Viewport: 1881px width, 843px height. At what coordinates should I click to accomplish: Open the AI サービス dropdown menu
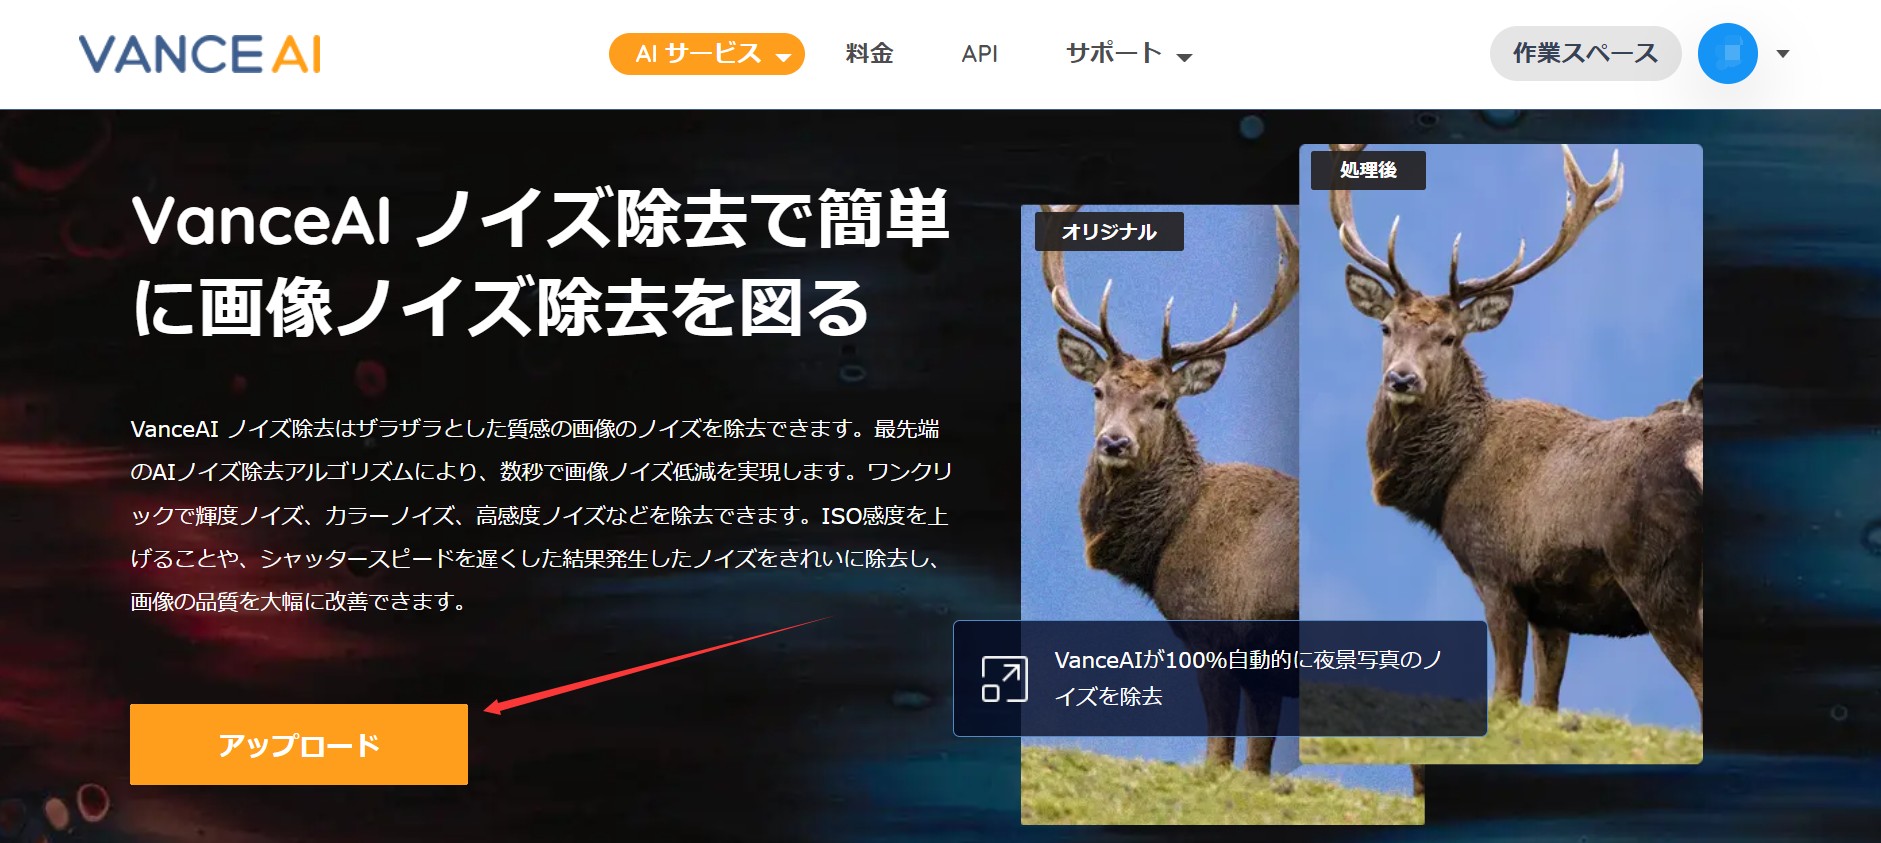tap(707, 54)
